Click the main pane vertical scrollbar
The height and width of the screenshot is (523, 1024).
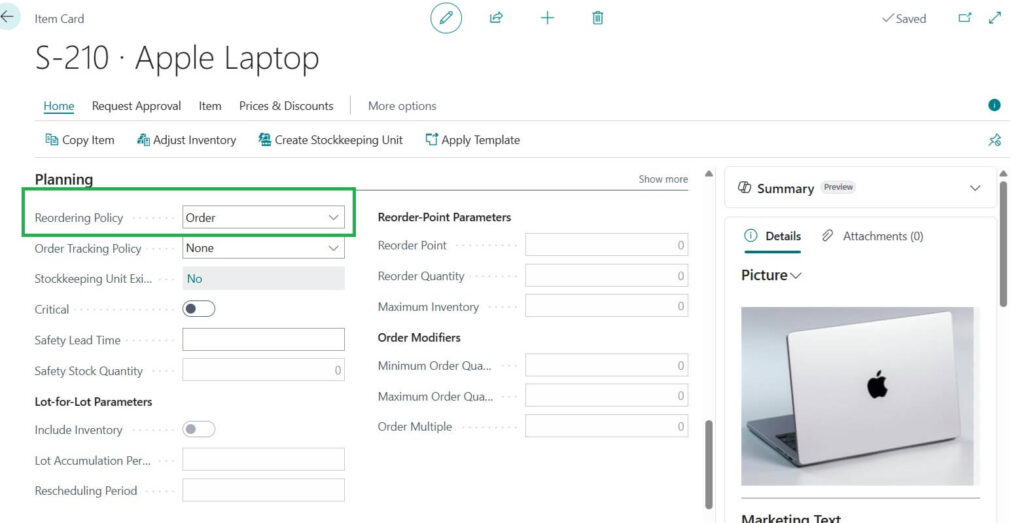click(x=709, y=464)
